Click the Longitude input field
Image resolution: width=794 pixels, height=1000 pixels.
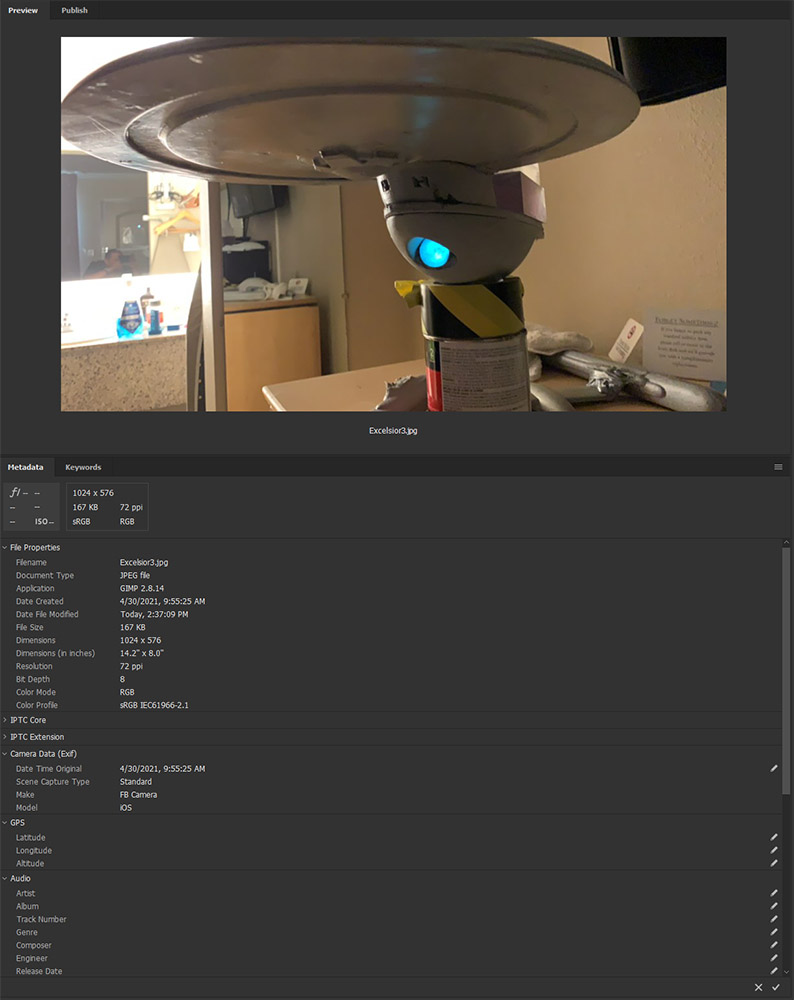441,850
